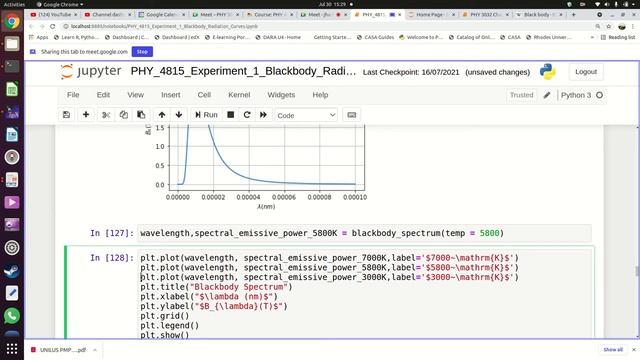Open downloaded UNILUS PMP pdf
This screenshot has height=360, width=640.
pos(60,350)
